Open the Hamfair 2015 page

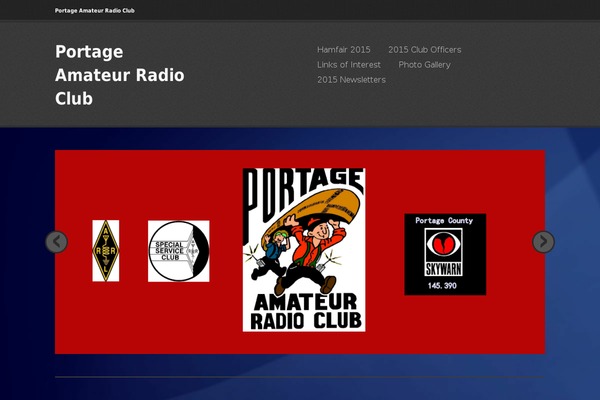344,50
